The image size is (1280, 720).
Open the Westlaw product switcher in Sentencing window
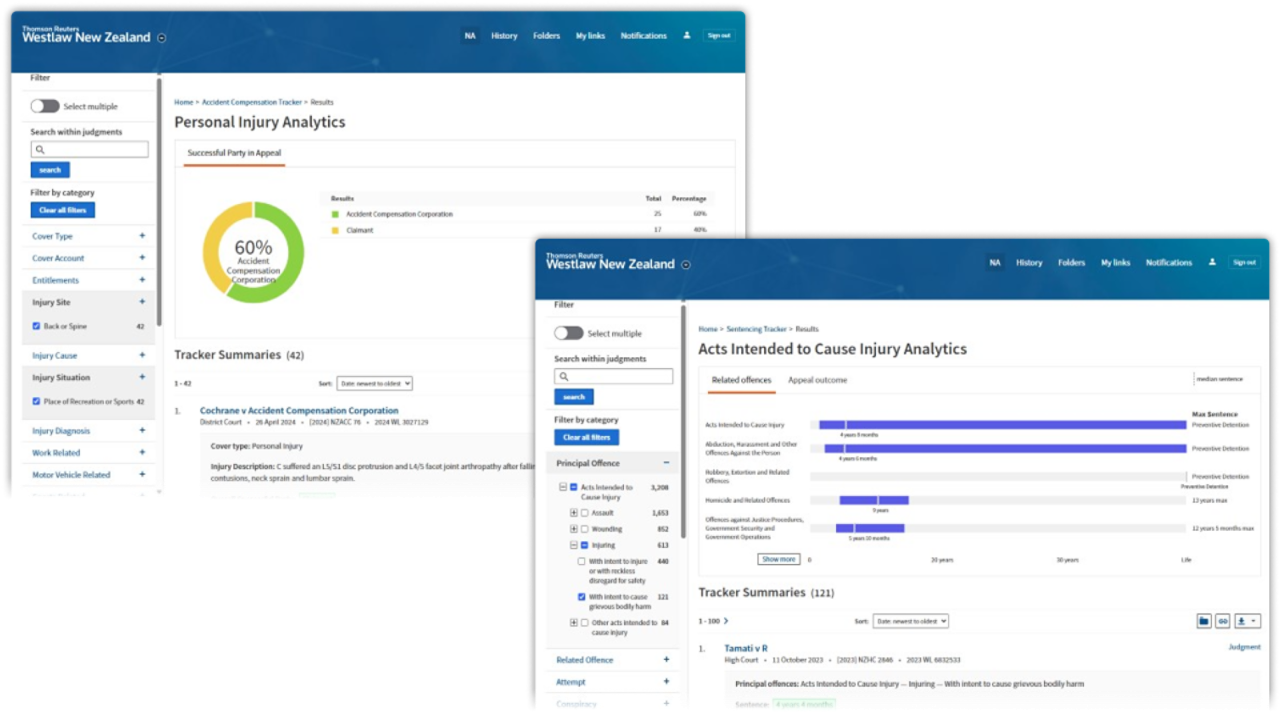click(x=686, y=265)
